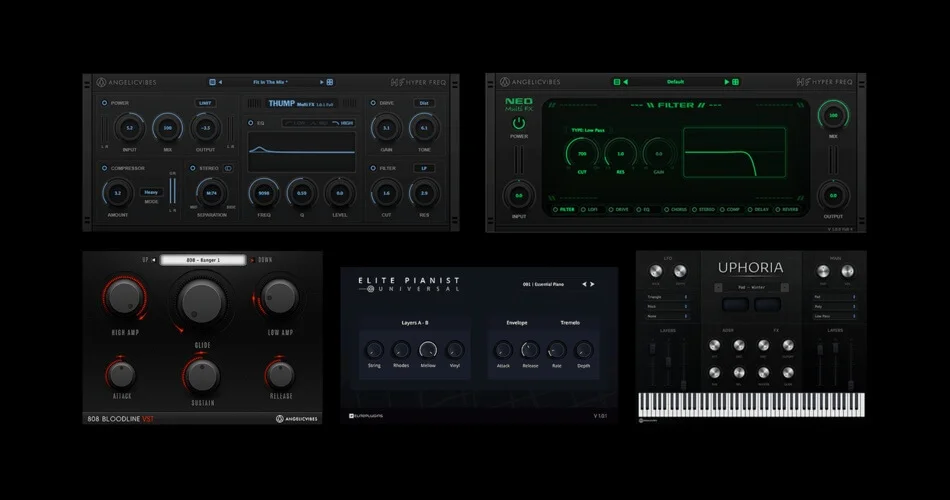Click right dark pad button in Uphoria
Screen dimensions: 950x500
[767, 304]
